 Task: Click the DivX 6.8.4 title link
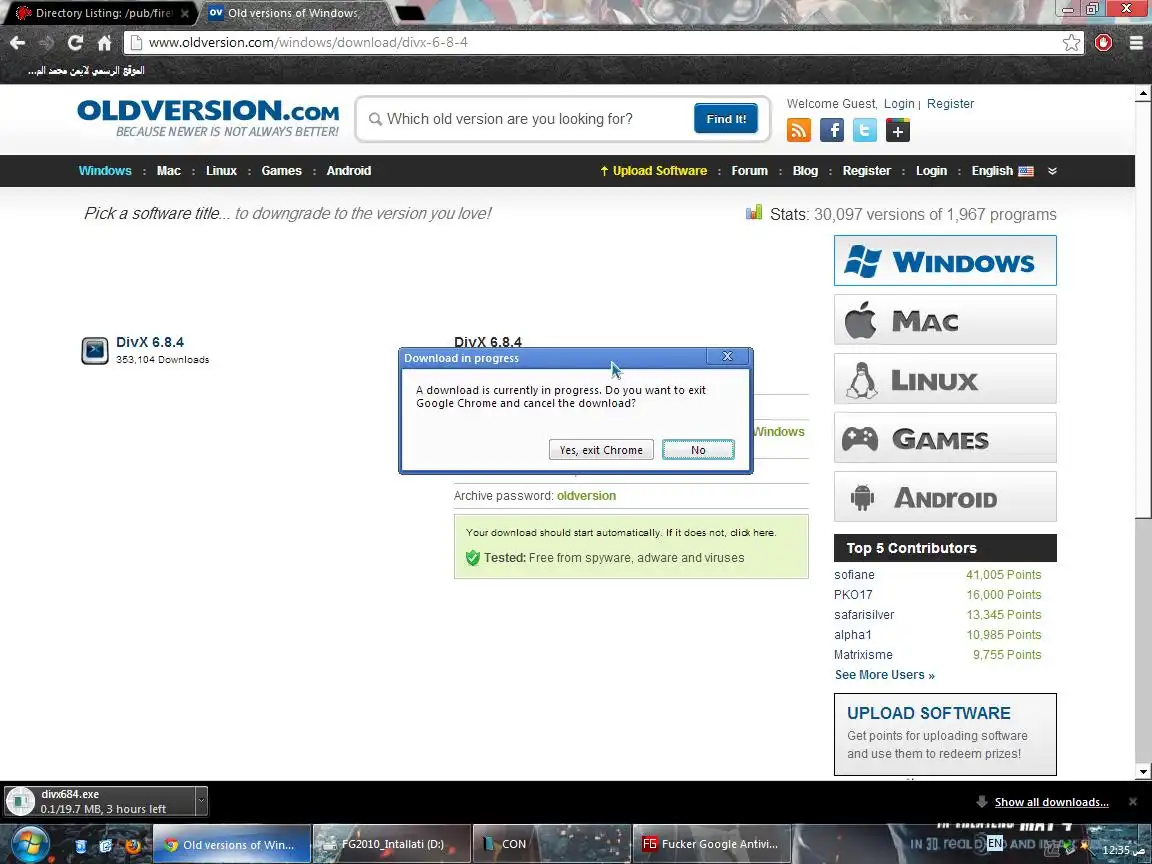(150, 342)
